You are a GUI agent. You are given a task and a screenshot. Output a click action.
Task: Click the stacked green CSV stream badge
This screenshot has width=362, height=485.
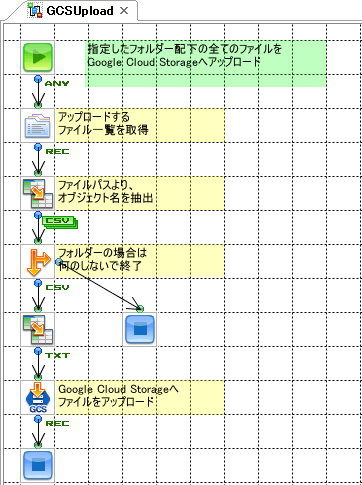60,223
